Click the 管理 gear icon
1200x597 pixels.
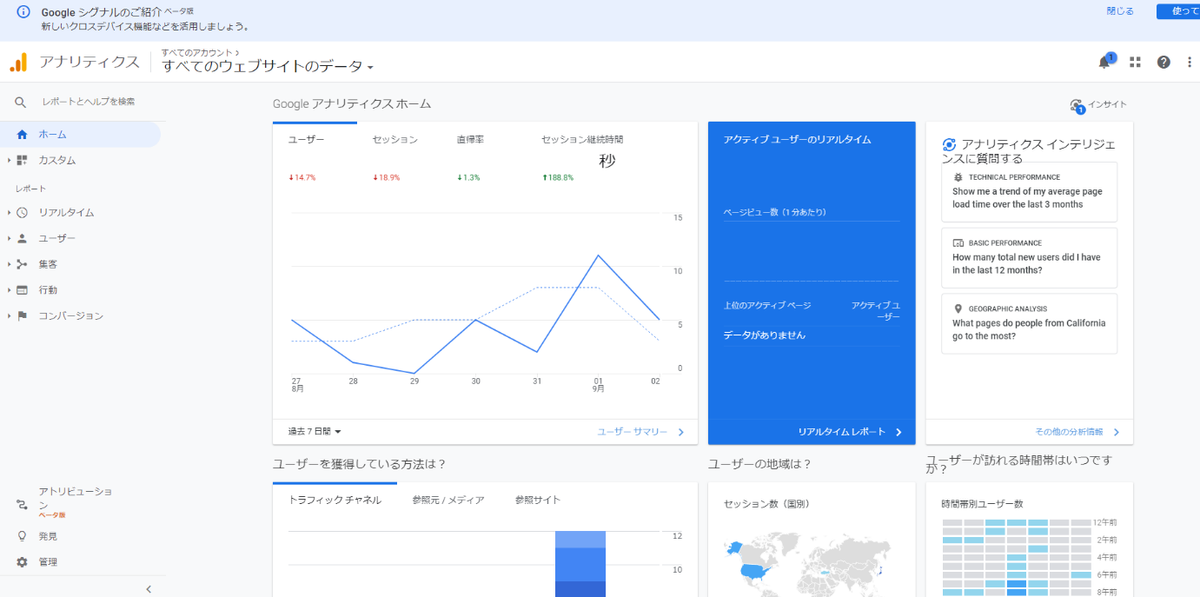tap(22, 562)
